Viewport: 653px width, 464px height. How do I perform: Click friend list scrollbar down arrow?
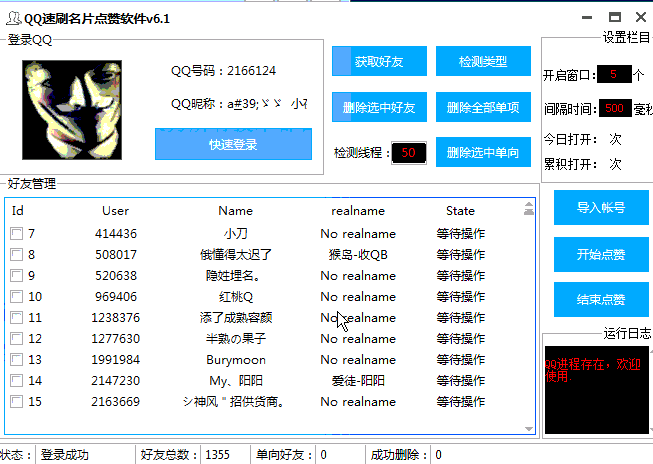(x=529, y=429)
